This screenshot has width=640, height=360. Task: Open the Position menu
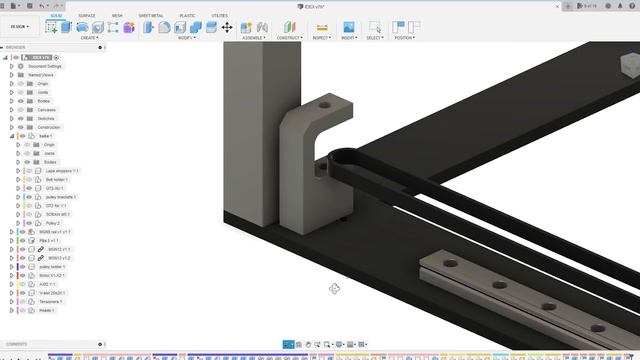(x=404, y=38)
